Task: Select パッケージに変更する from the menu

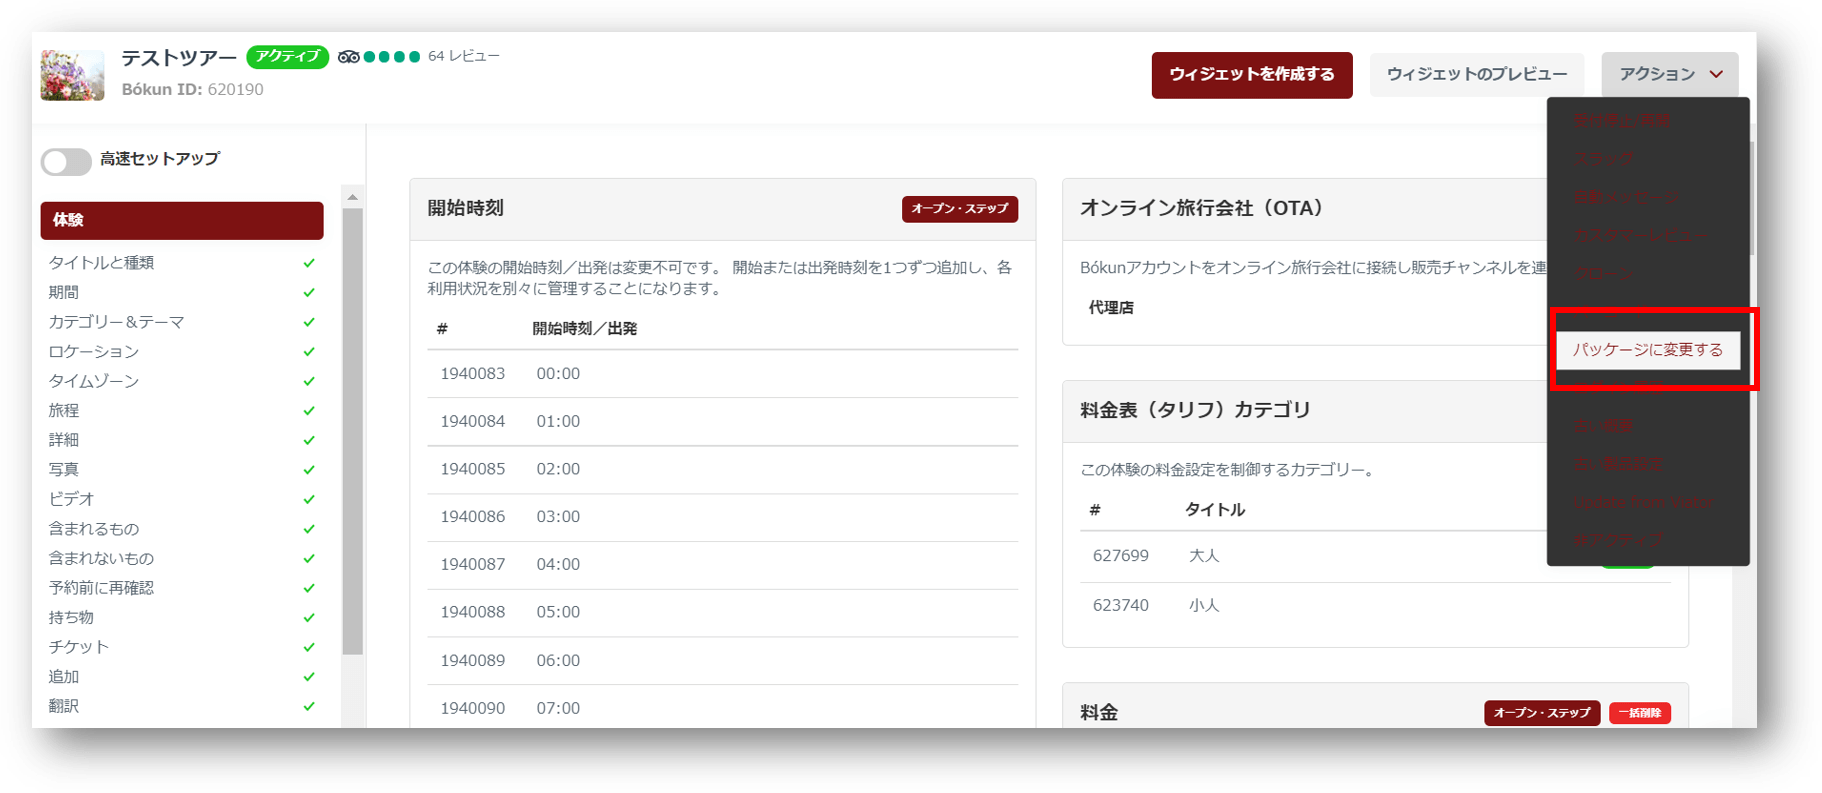Action: [x=1647, y=350]
